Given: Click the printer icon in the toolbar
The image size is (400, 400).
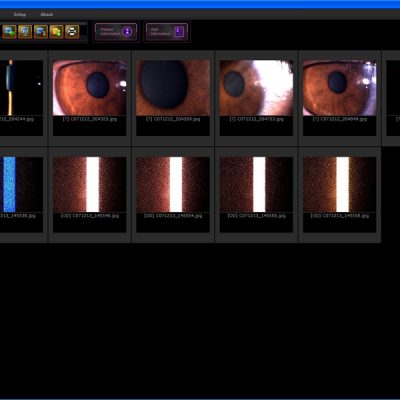Looking at the screenshot, I should click(72, 32).
